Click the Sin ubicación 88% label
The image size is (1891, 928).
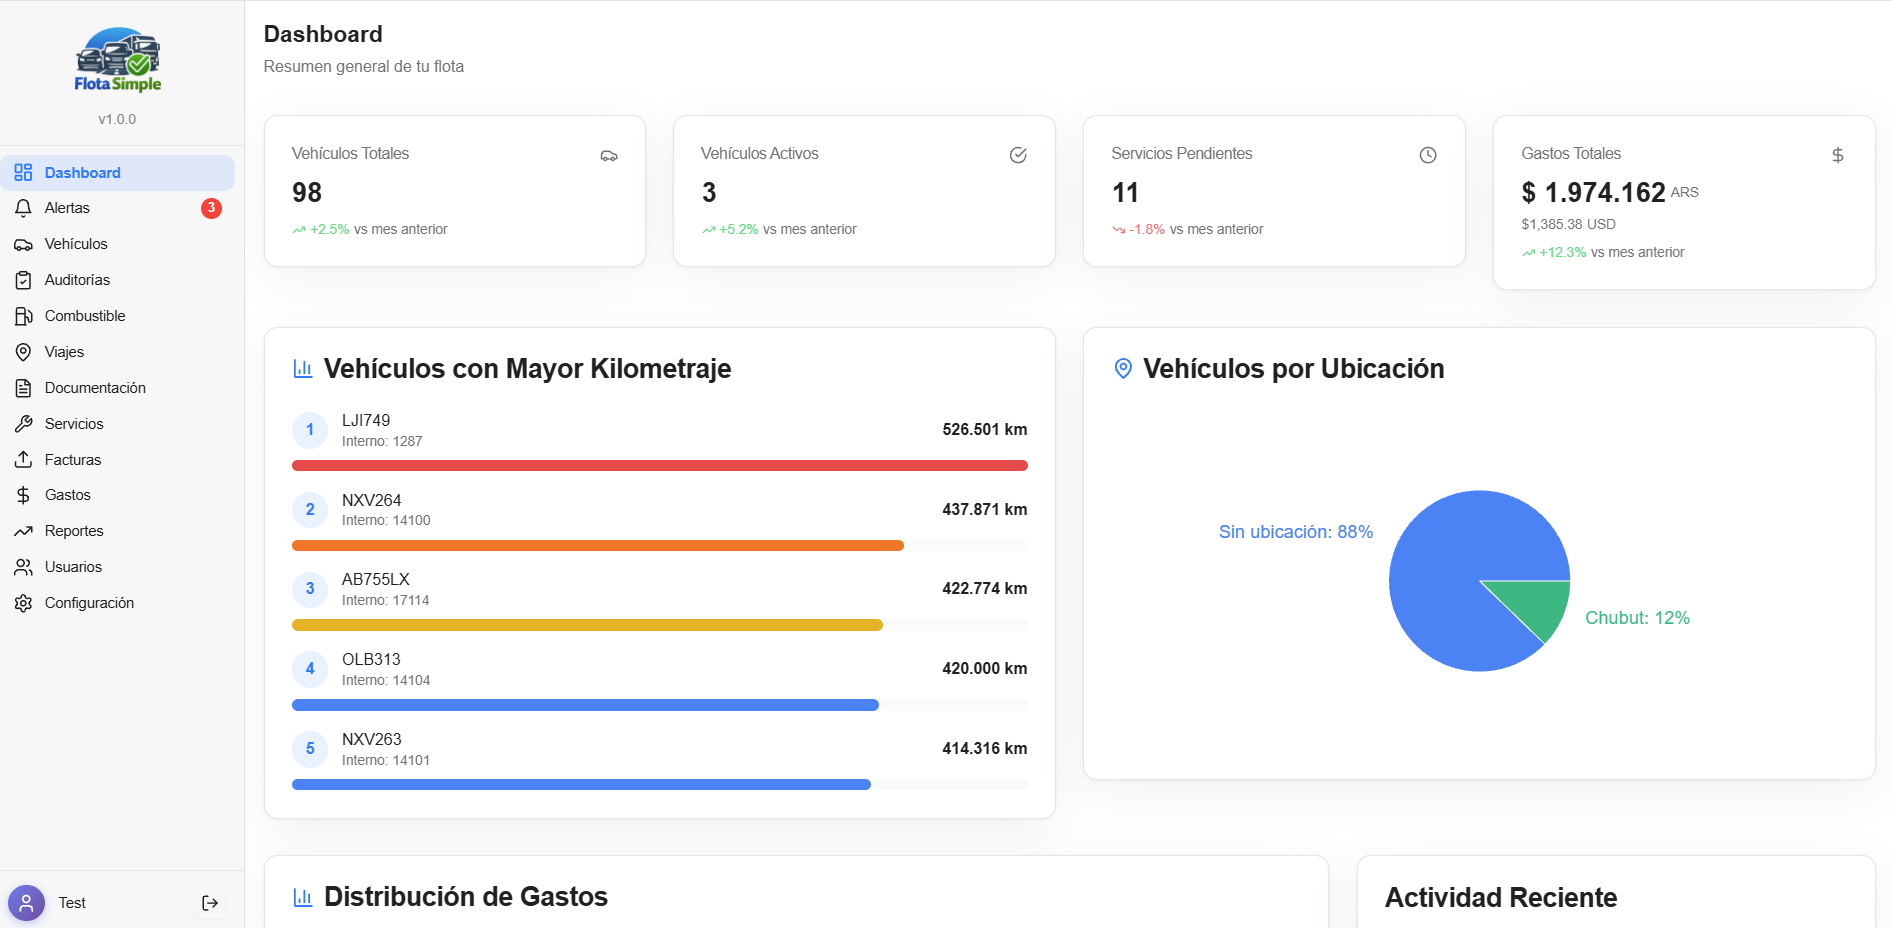click(1295, 532)
